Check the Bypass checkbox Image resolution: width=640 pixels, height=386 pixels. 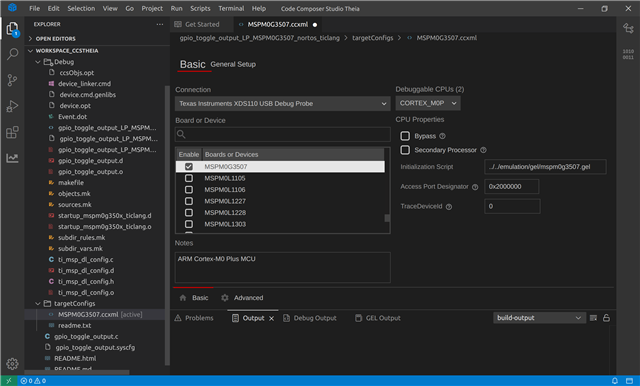click(x=405, y=136)
